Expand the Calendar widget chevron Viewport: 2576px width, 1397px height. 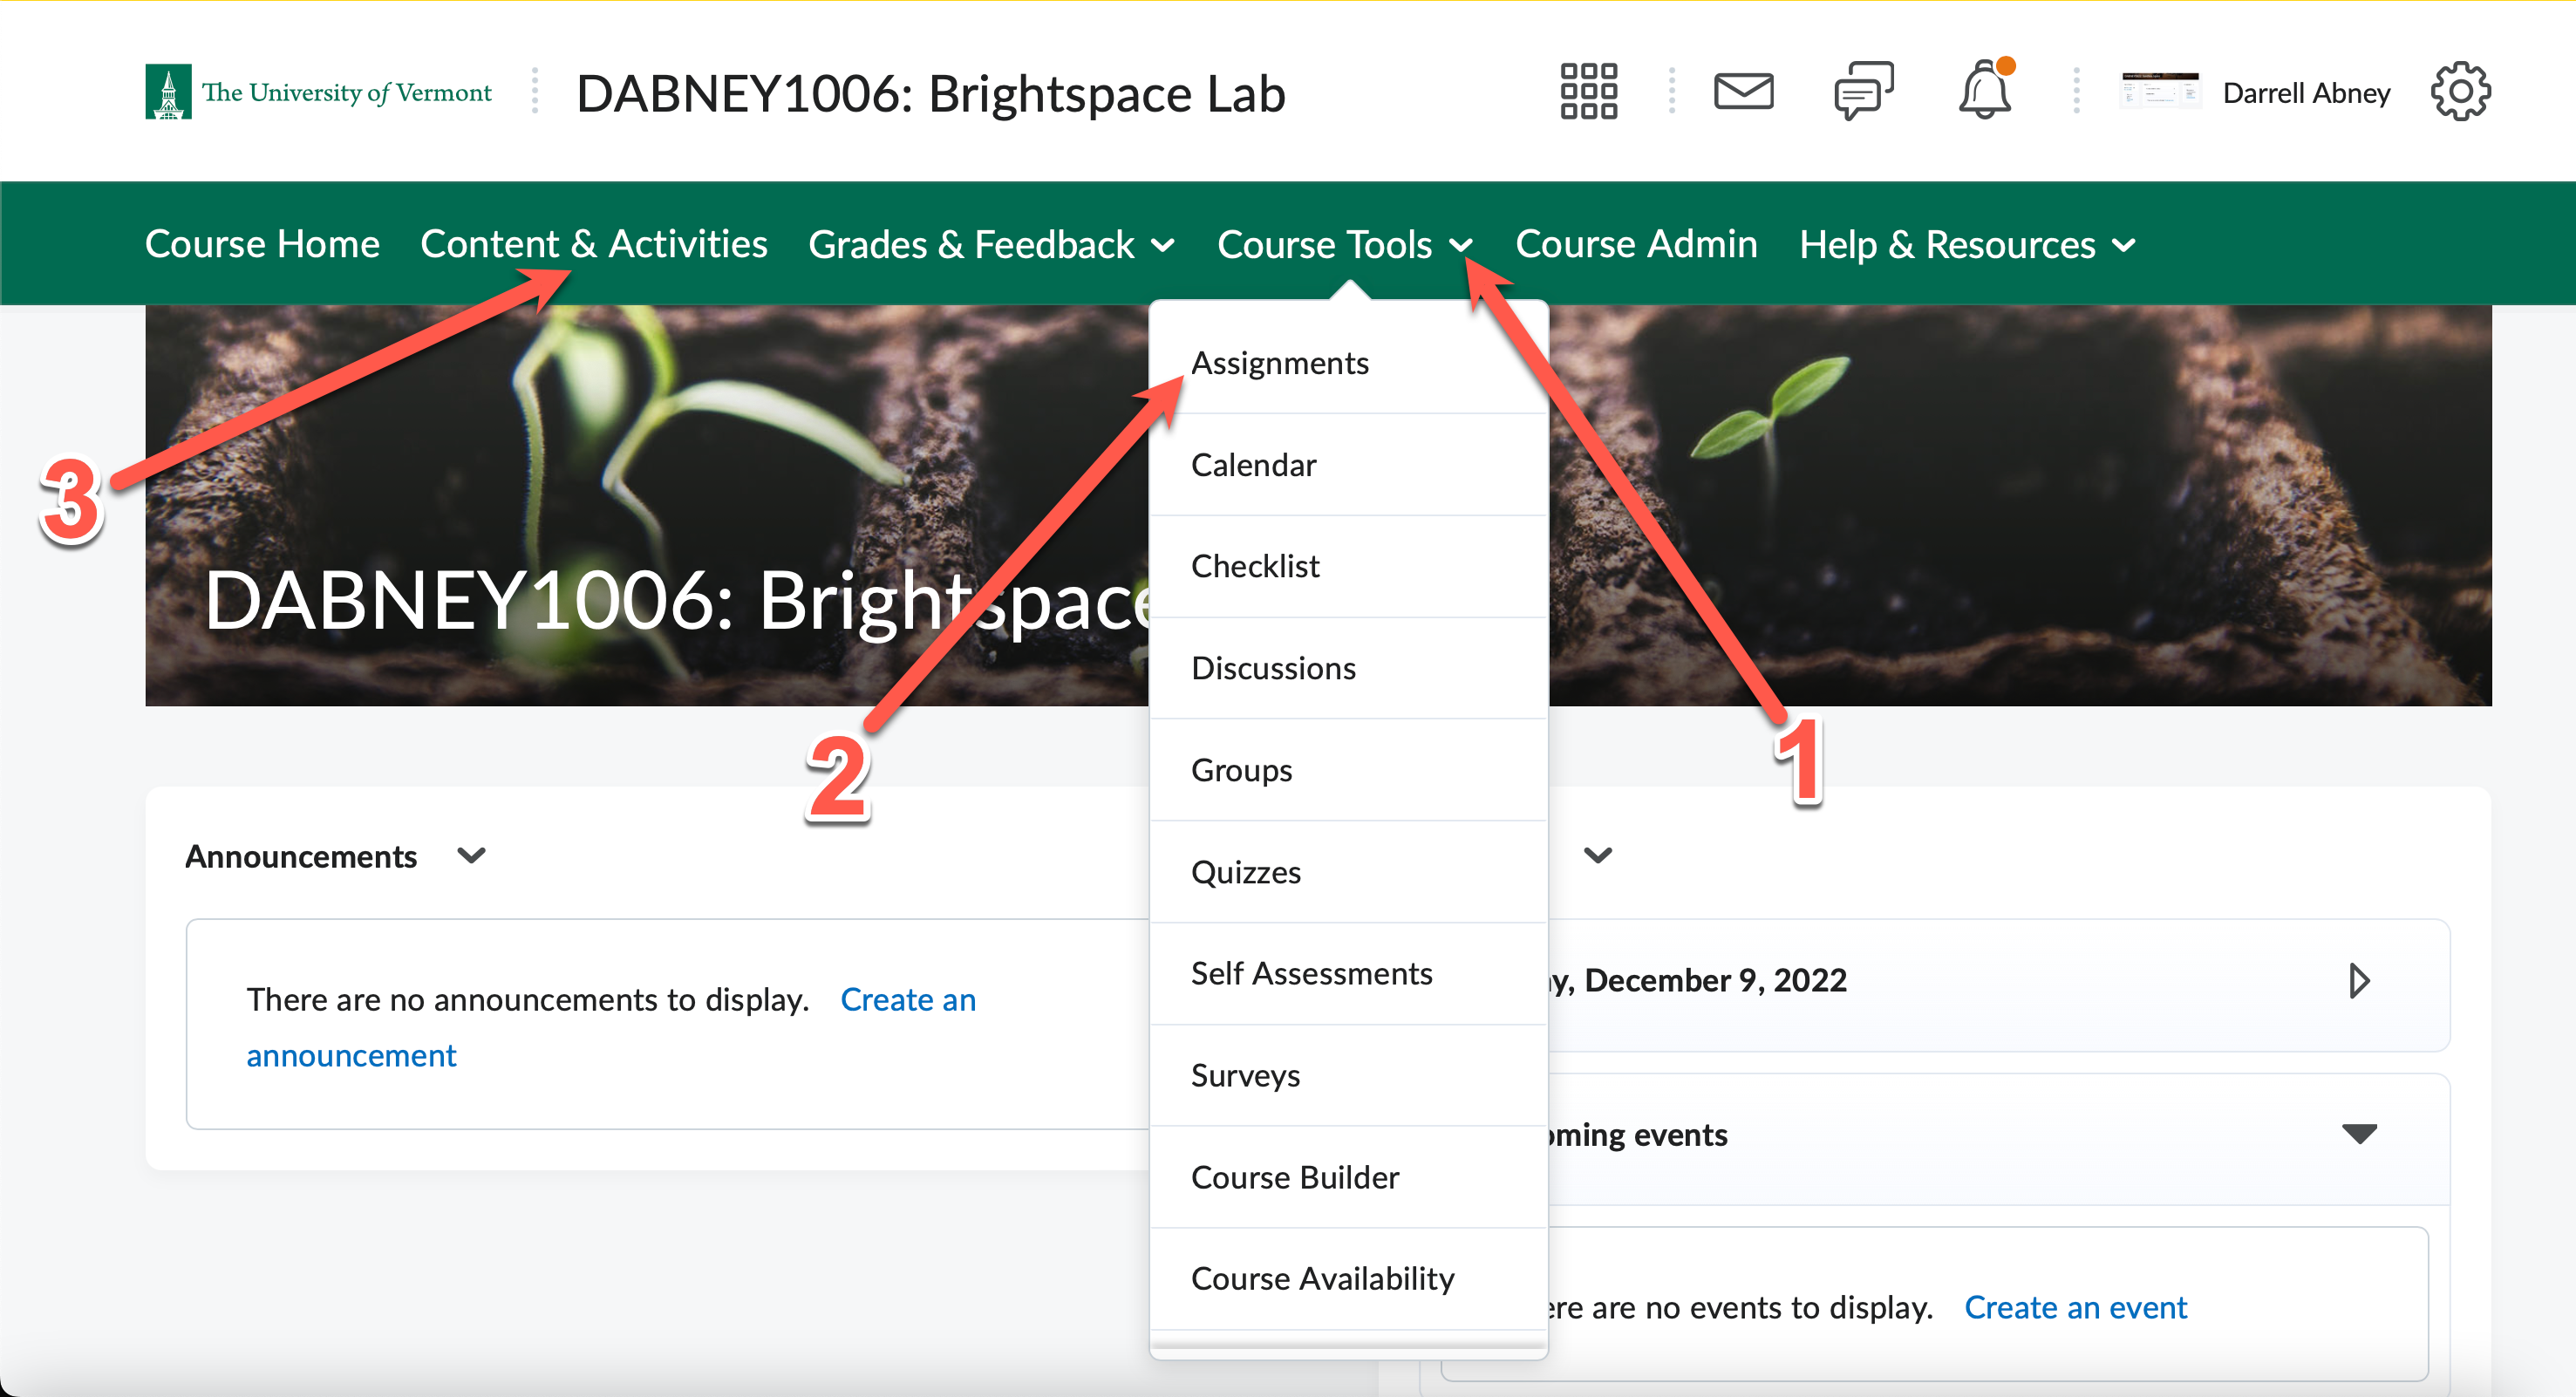click(1598, 855)
